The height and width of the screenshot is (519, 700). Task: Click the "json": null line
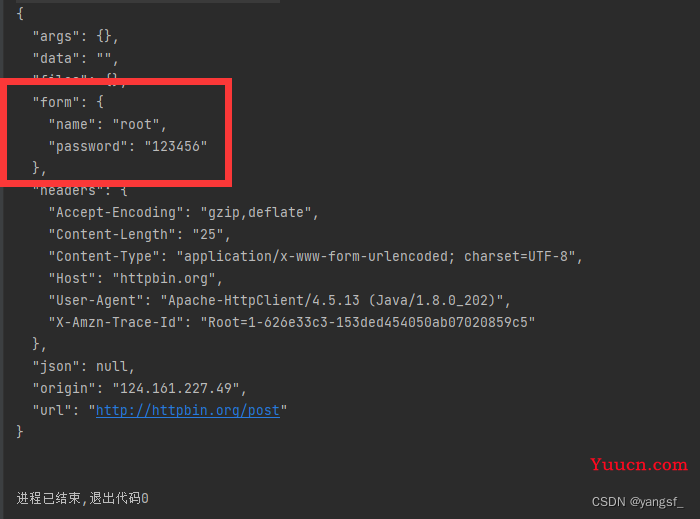pyautogui.click(x=83, y=366)
